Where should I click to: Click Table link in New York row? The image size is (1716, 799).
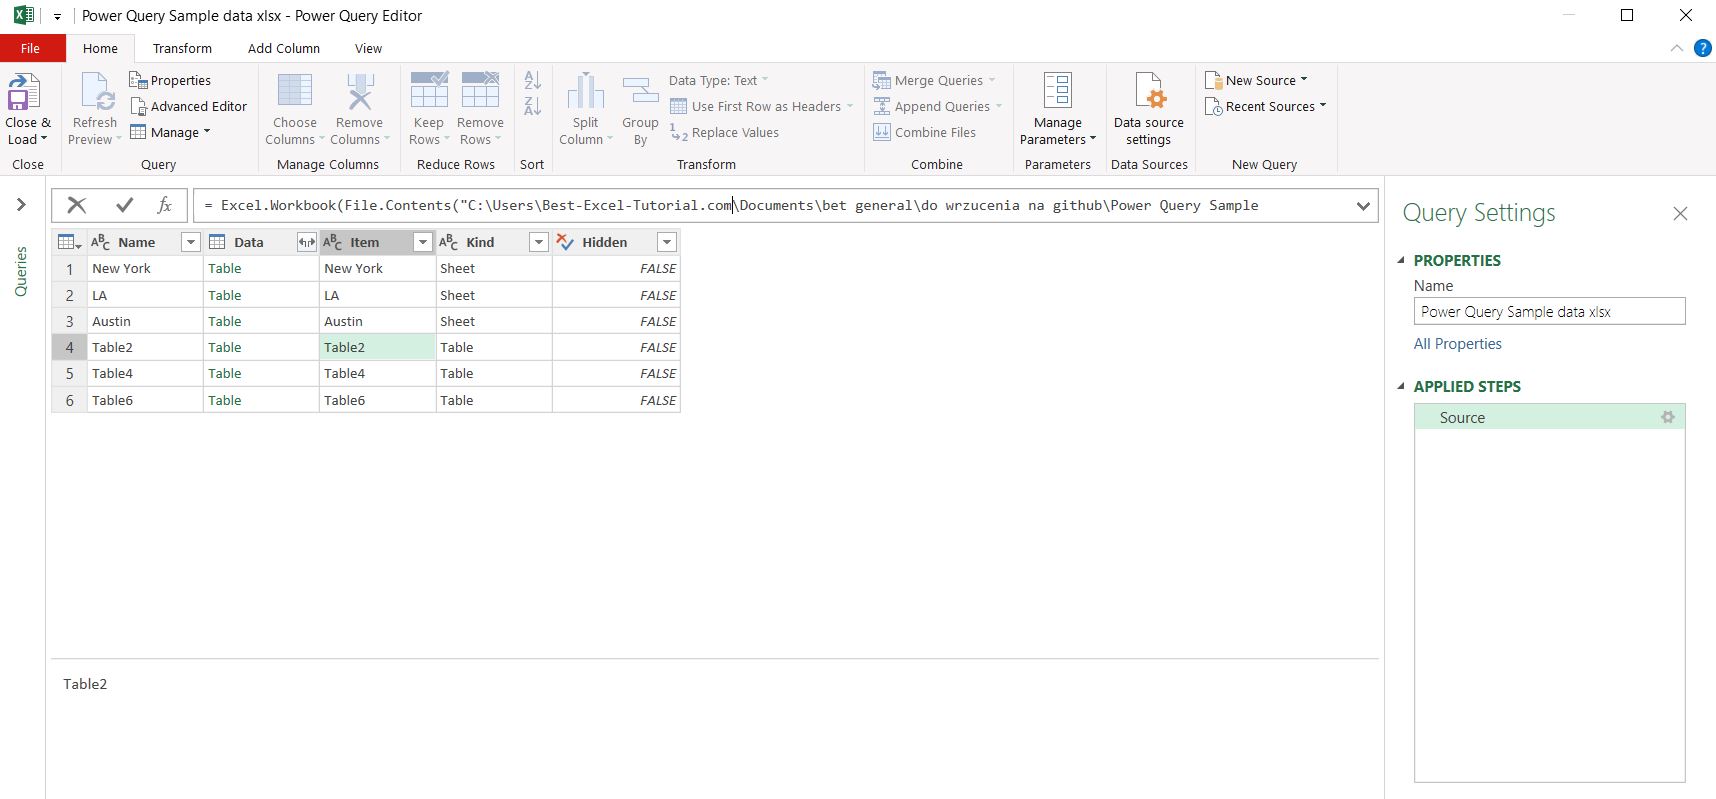coord(225,268)
